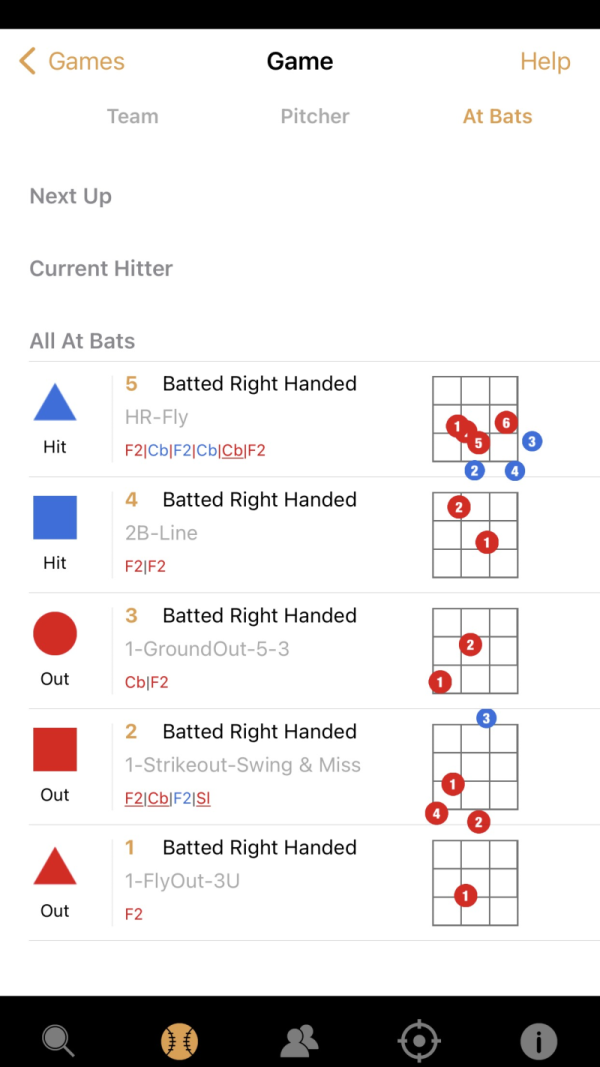Select the baseball tab bar icon

pos(180,1040)
